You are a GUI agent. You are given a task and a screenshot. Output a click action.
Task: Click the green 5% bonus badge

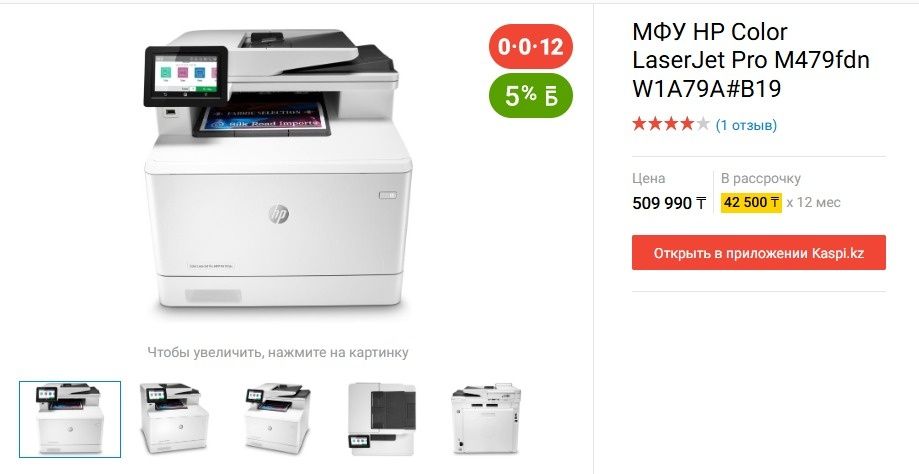pyautogui.click(x=530, y=96)
